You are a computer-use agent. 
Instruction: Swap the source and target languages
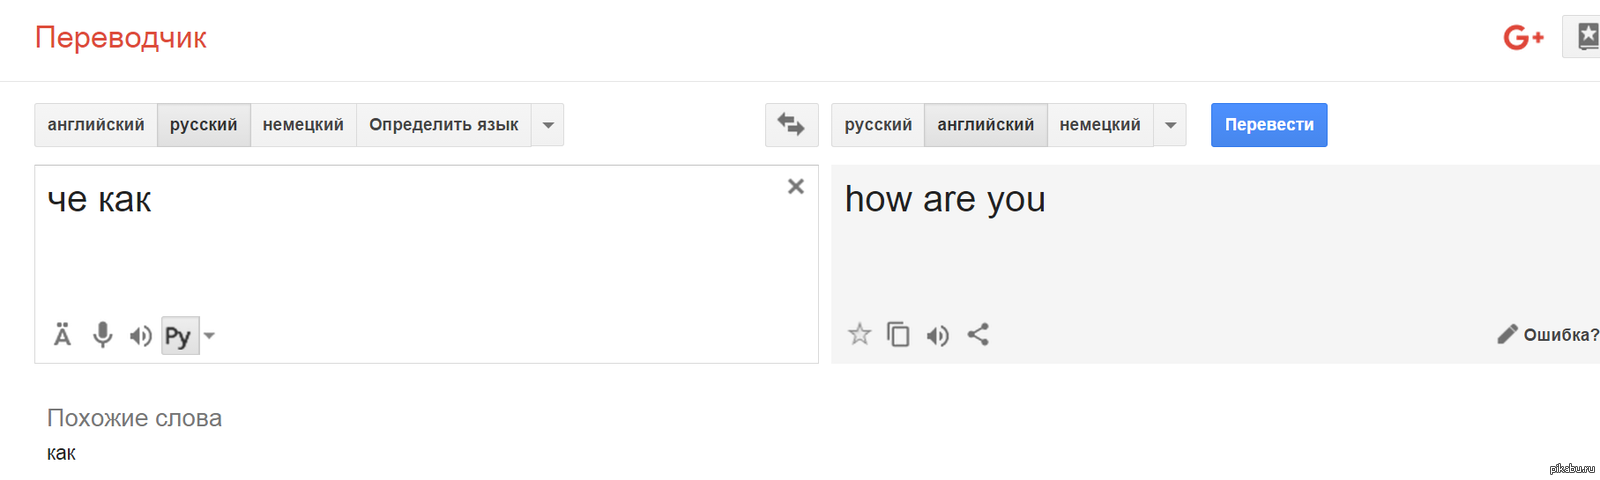pos(791,125)
